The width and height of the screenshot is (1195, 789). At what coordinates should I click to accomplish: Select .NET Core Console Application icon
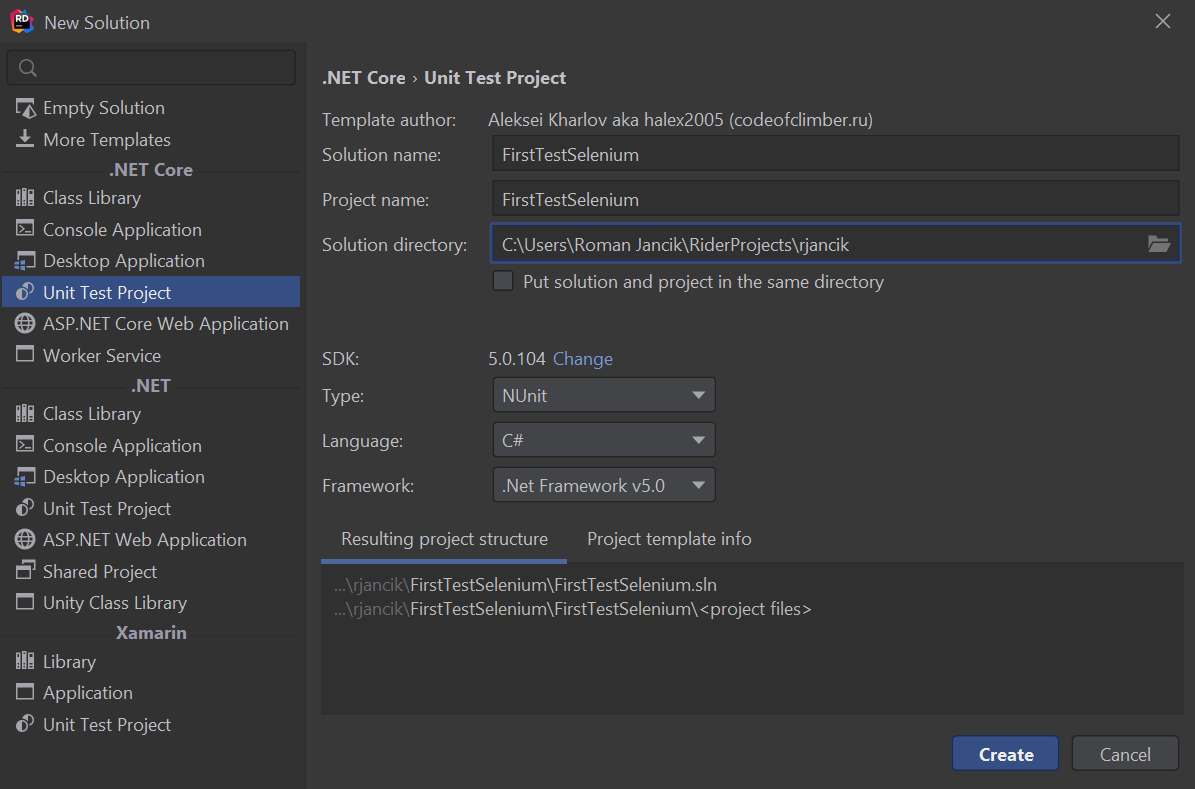[x=25, y=230]
